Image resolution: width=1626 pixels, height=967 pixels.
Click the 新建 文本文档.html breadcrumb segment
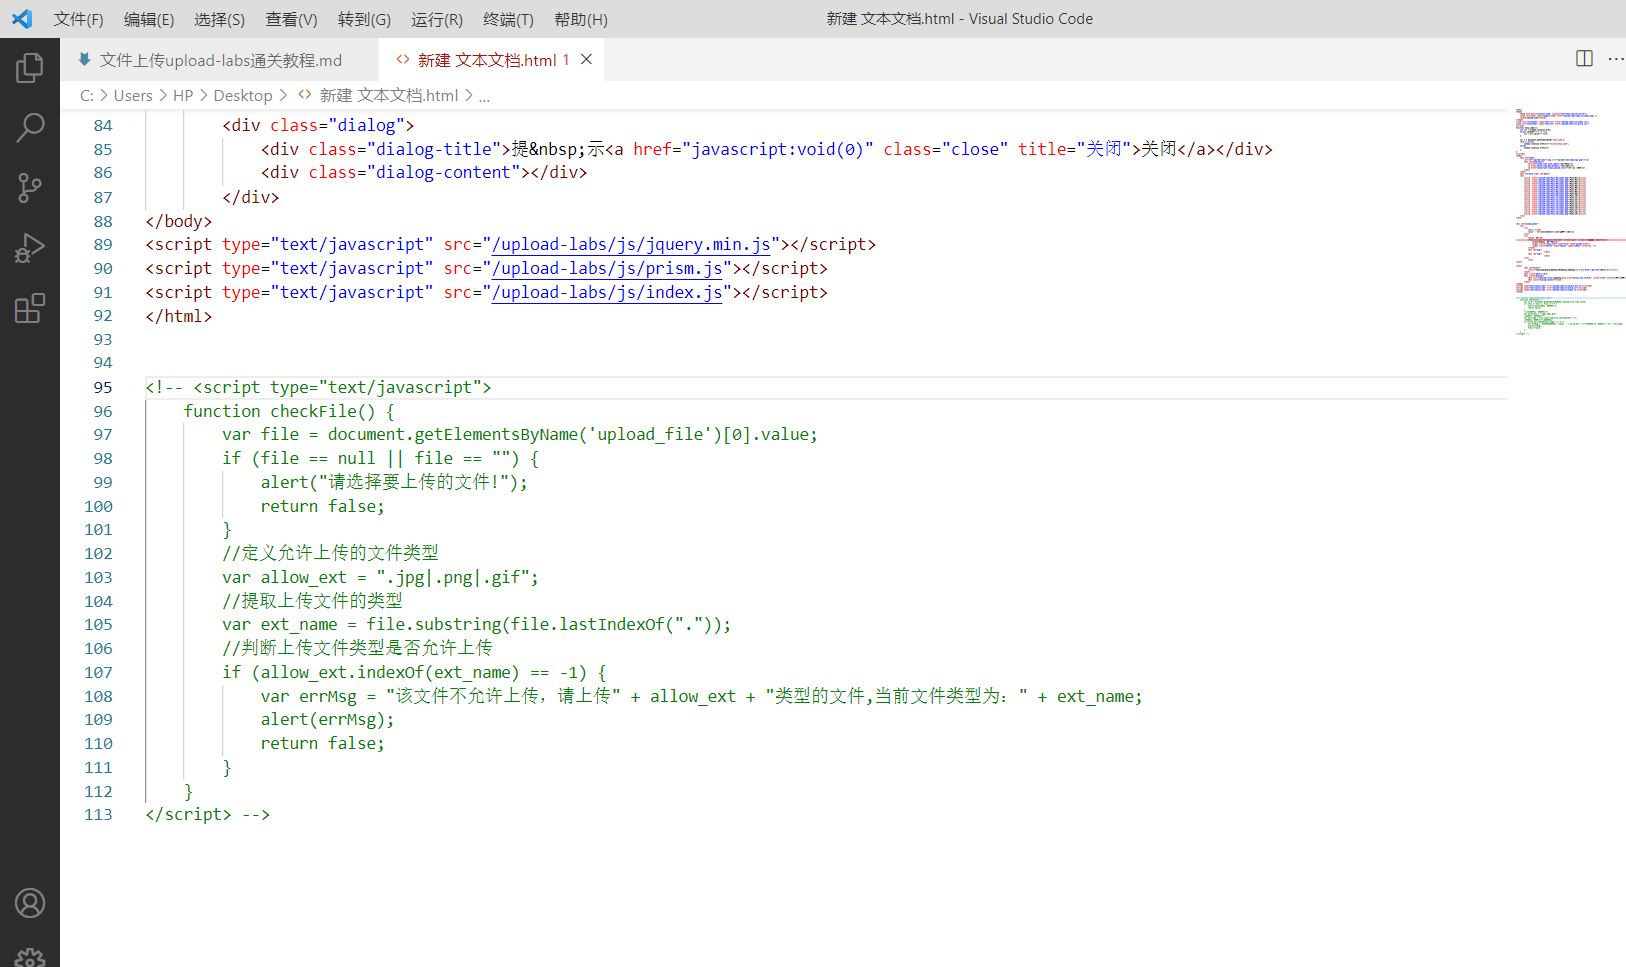(x=389, y=95)
